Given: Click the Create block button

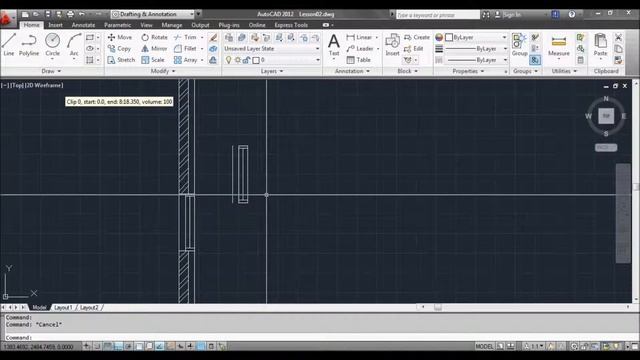Looking at the screenshot, I should 417,37.
